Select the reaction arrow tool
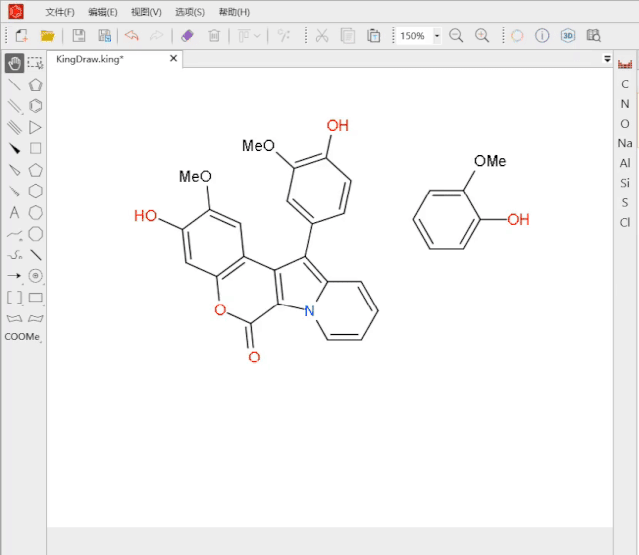The width and height of the screenshot is (639, 555). coord(14,276)
